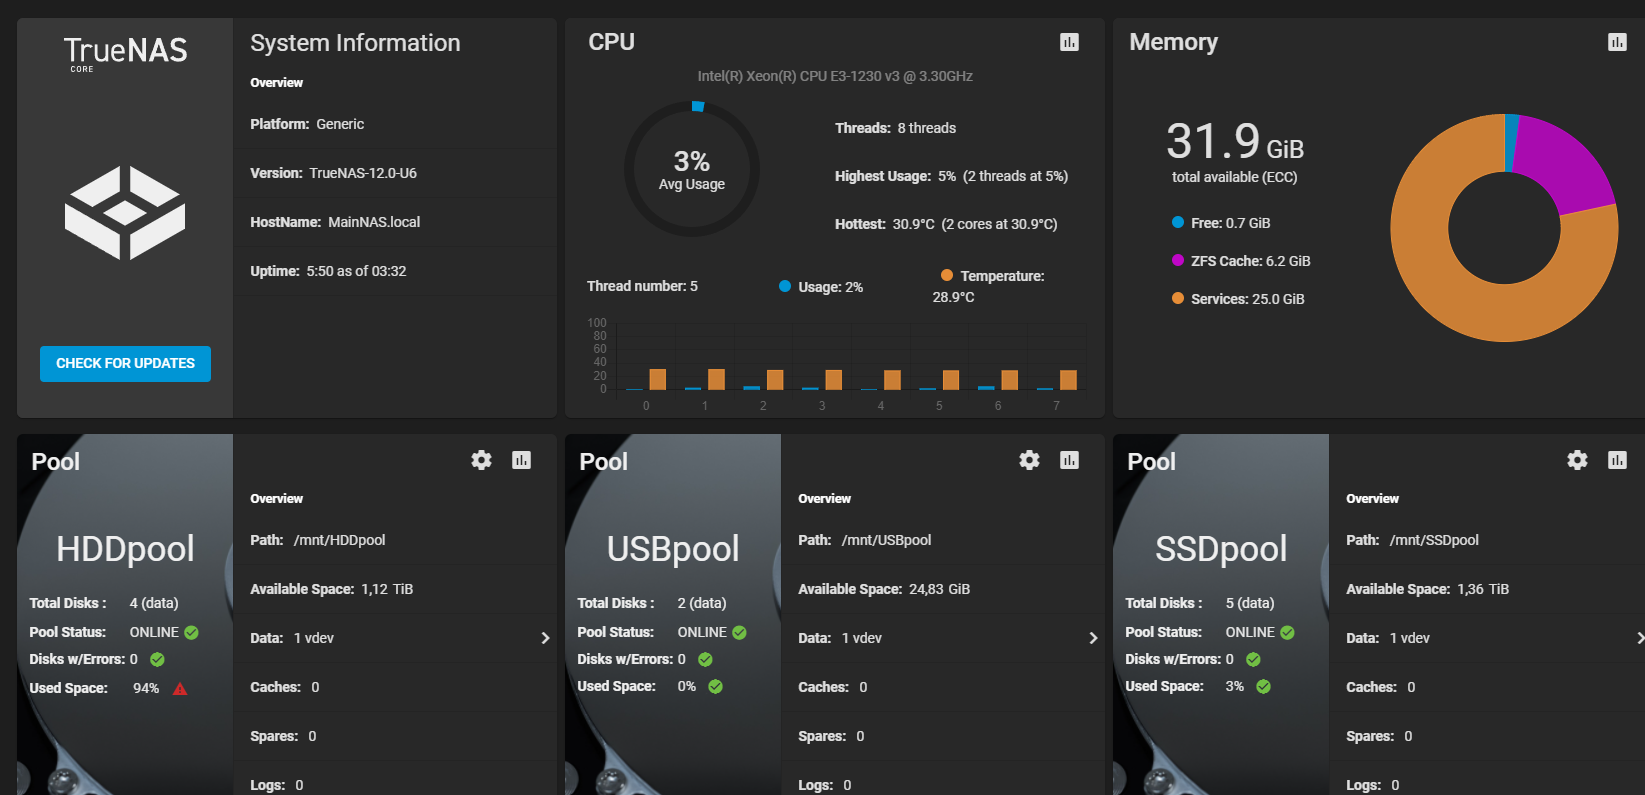This screenshot has height=795, width=1645.
Task: Expand USBpool Data vdev chevron
Action: point(1093,638)
